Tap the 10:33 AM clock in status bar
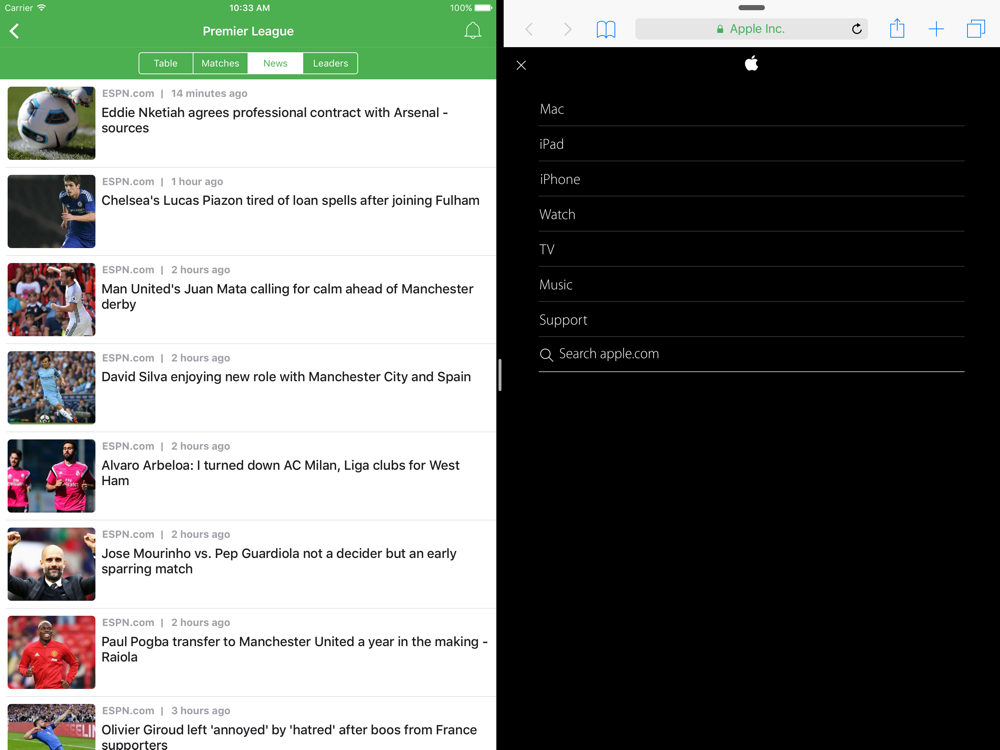The height and width of the screenshot is (750, 1000). [249, 8]
